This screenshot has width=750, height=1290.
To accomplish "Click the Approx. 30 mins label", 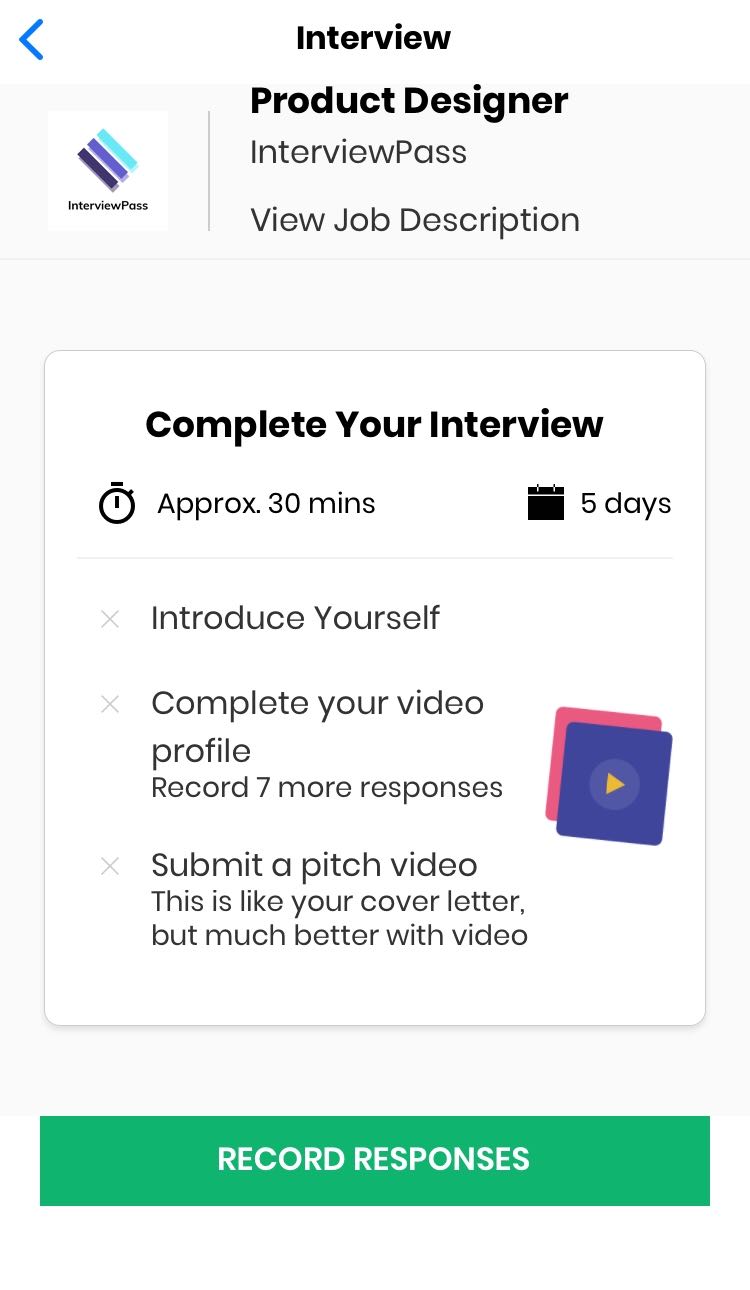I will [x=266, y=503].
